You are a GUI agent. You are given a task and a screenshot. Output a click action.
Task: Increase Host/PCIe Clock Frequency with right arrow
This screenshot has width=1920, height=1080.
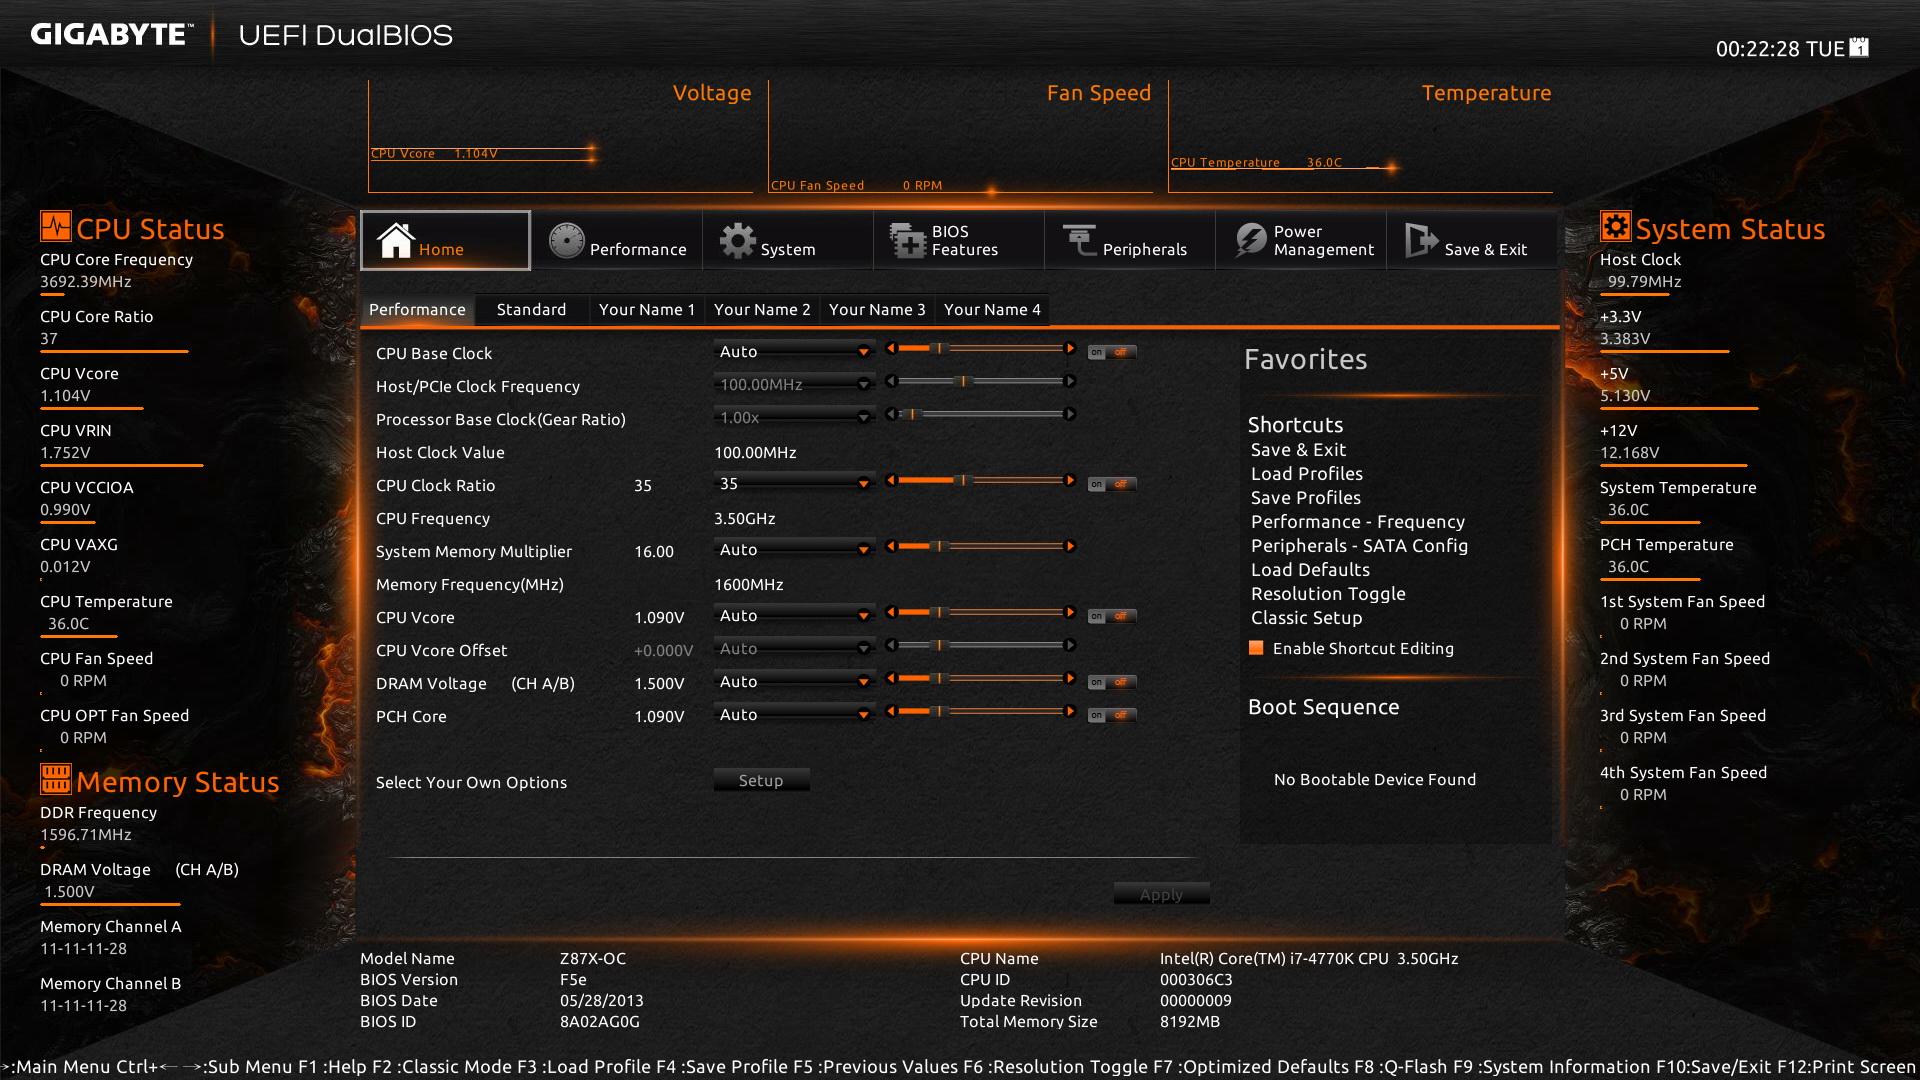tap(1070, 381)
